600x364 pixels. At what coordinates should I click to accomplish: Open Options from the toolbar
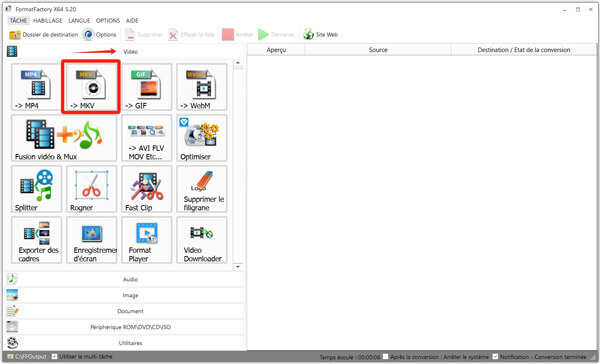[x=99, y=35]
